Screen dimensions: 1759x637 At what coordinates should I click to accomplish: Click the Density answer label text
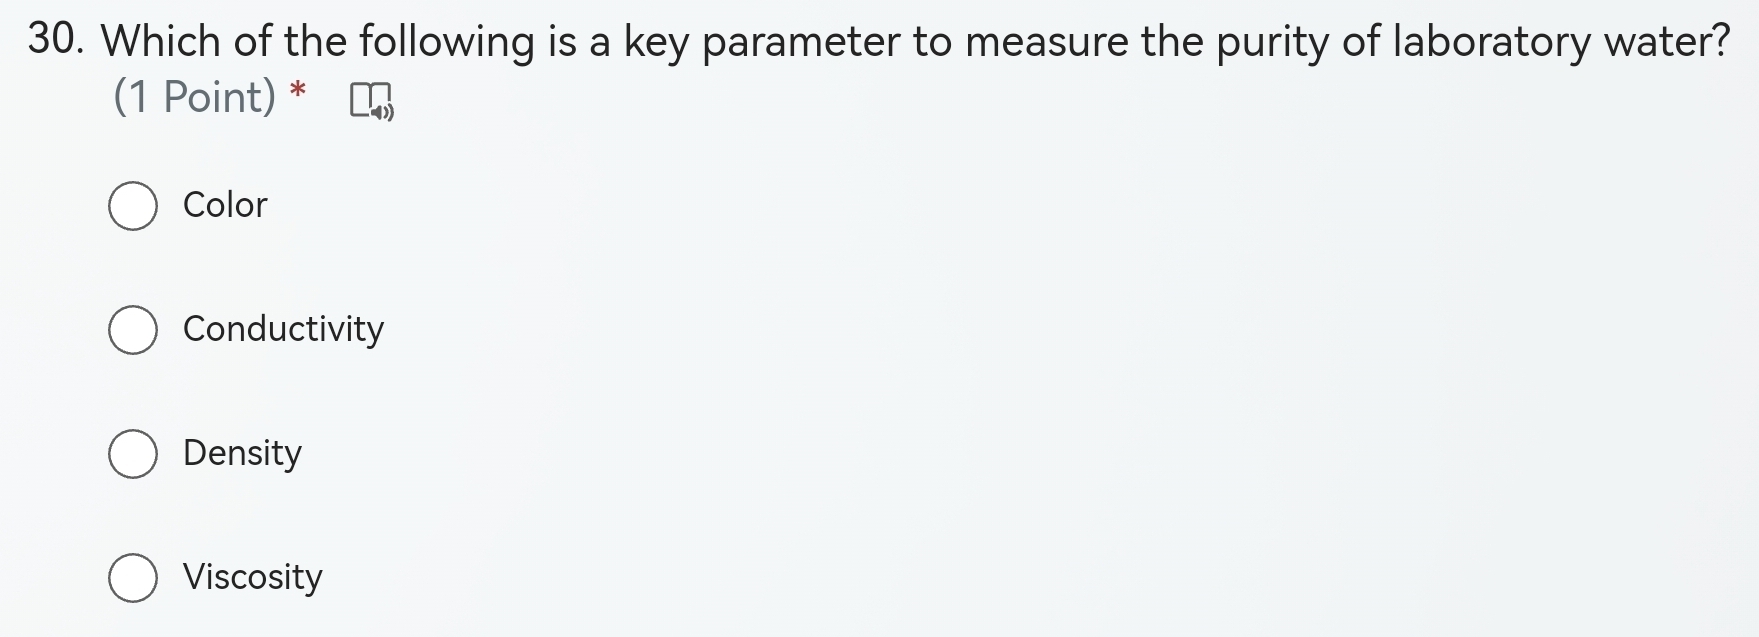(x=242, y=453)
